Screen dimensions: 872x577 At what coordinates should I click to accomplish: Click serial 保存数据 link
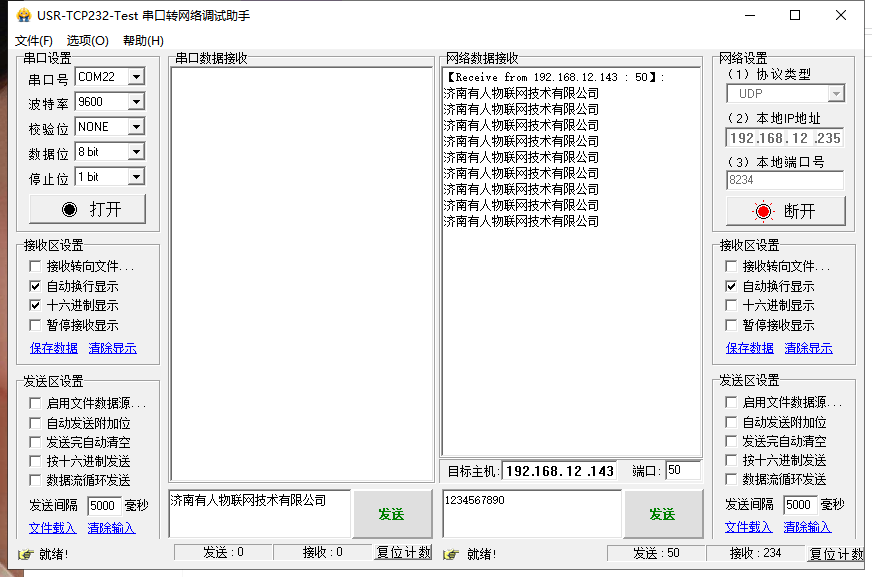[x=53, y=348]
